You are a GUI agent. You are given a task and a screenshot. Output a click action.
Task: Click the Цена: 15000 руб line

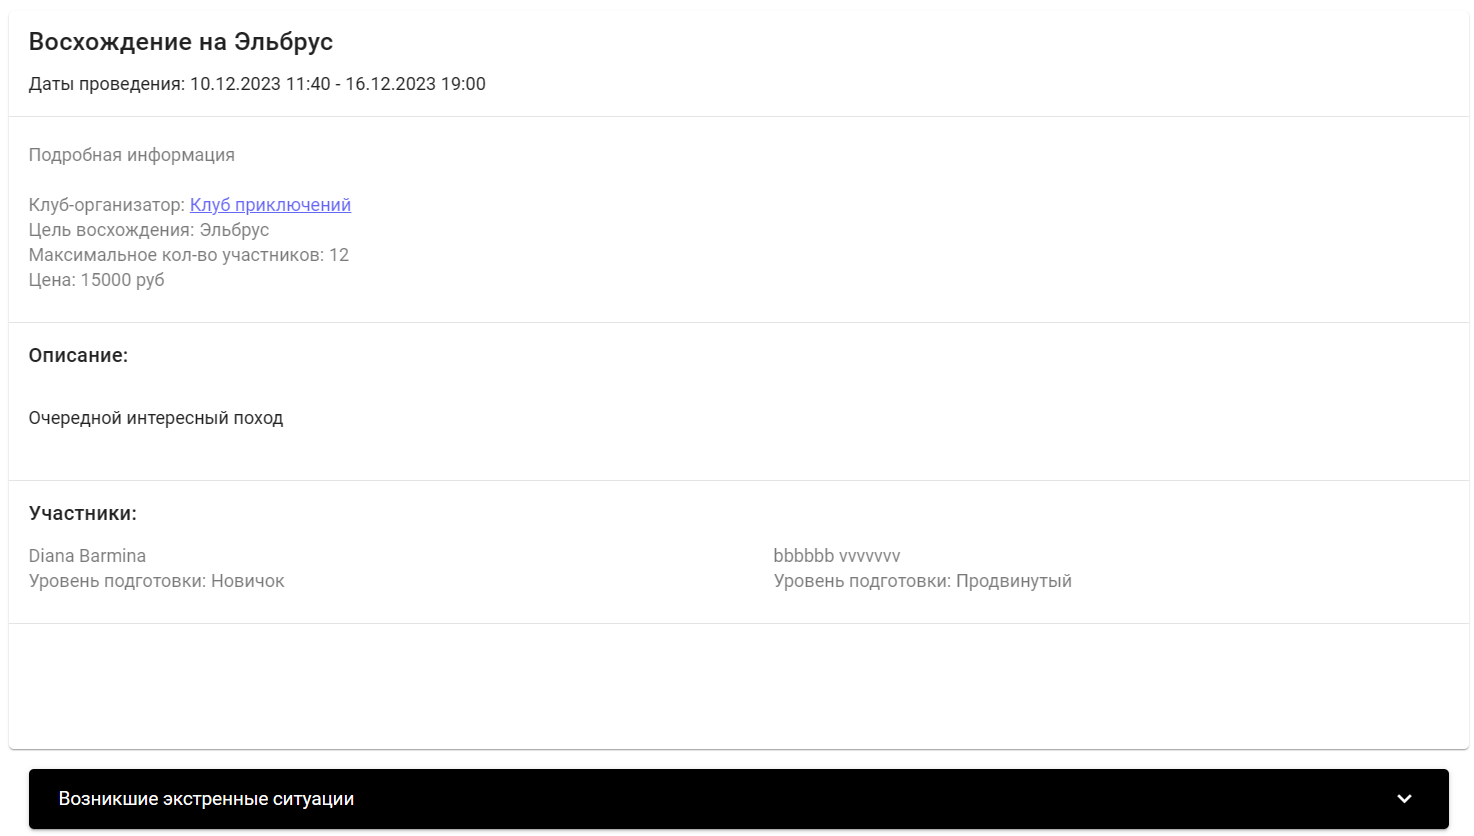click(x=97, y=280)
